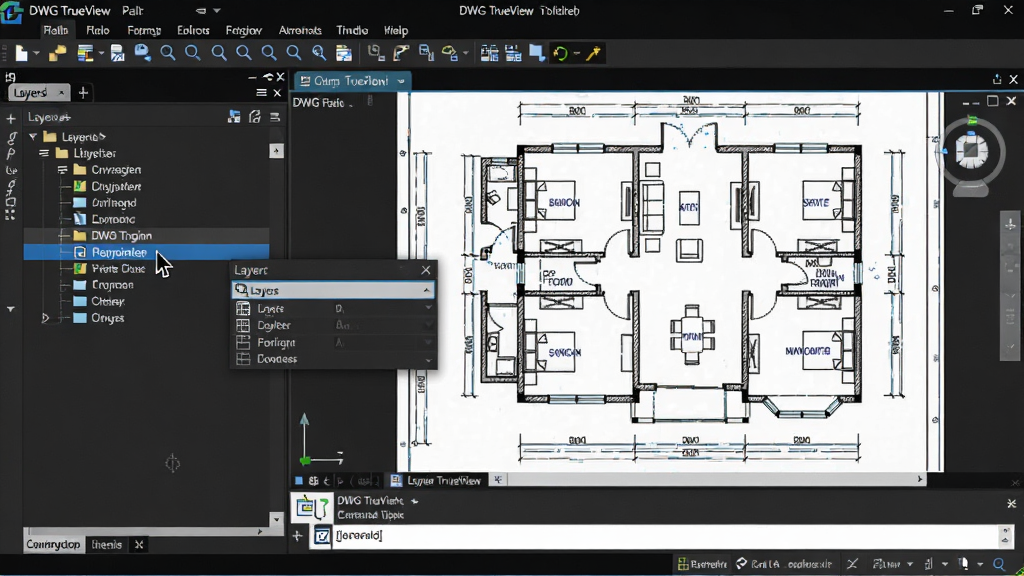1024x576 pixels.
Task: Collapse the 'Llayelter' folder node
Action: pos(44,153)
